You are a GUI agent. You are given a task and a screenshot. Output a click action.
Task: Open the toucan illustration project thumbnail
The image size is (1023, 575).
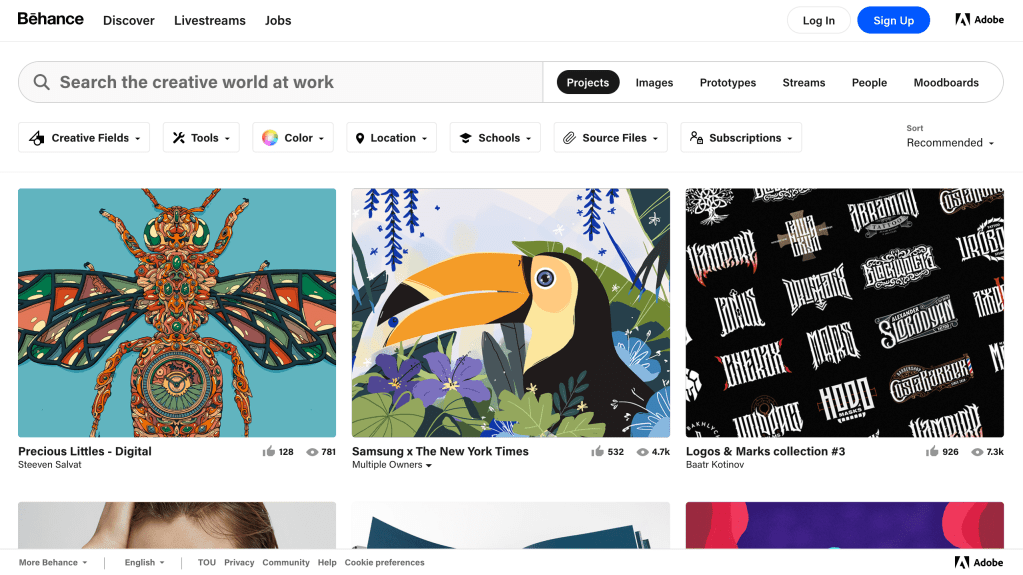pos(510,312)
